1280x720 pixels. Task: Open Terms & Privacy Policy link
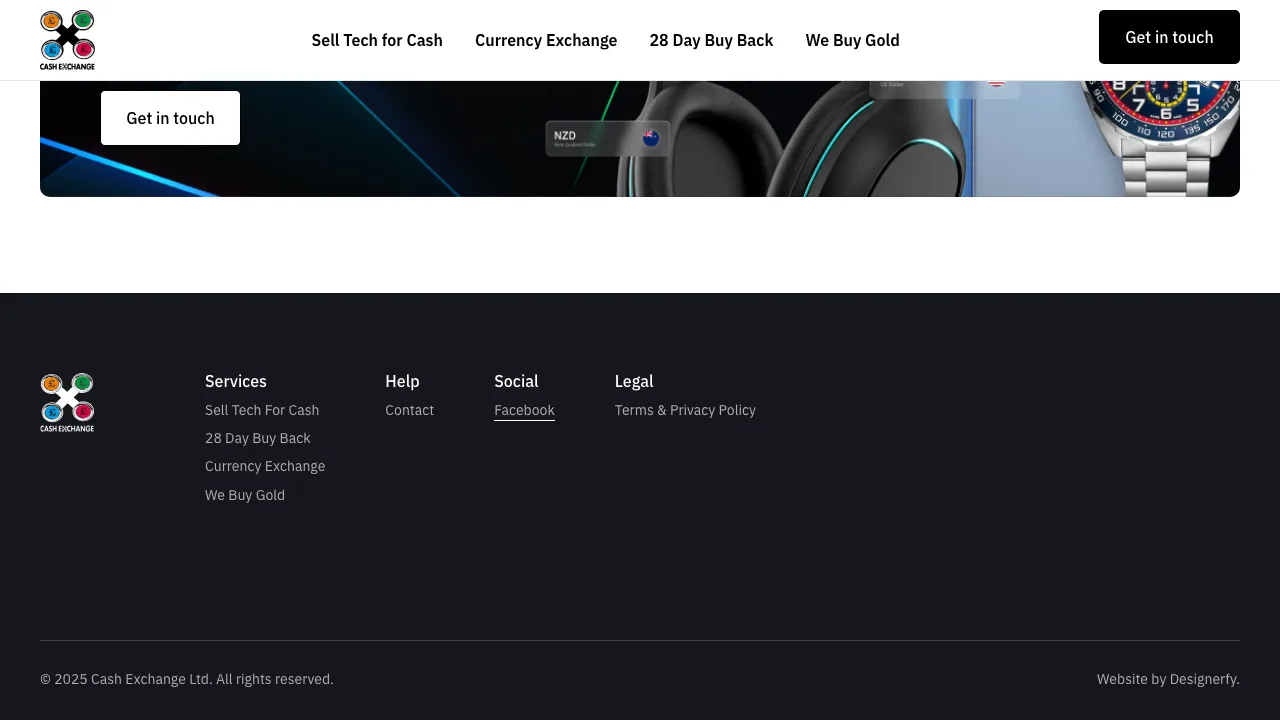tap(685, 410)
